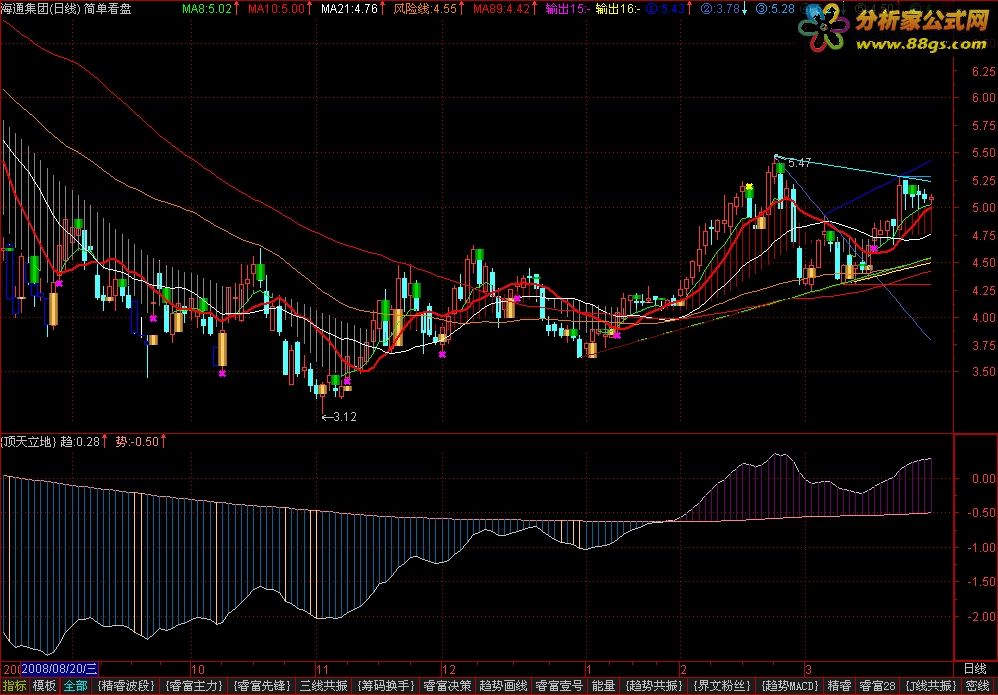998x695 pixels.
Task: Click the 海通集团(日线) 简单看盘 title
Action: click(x=66, y=9)
